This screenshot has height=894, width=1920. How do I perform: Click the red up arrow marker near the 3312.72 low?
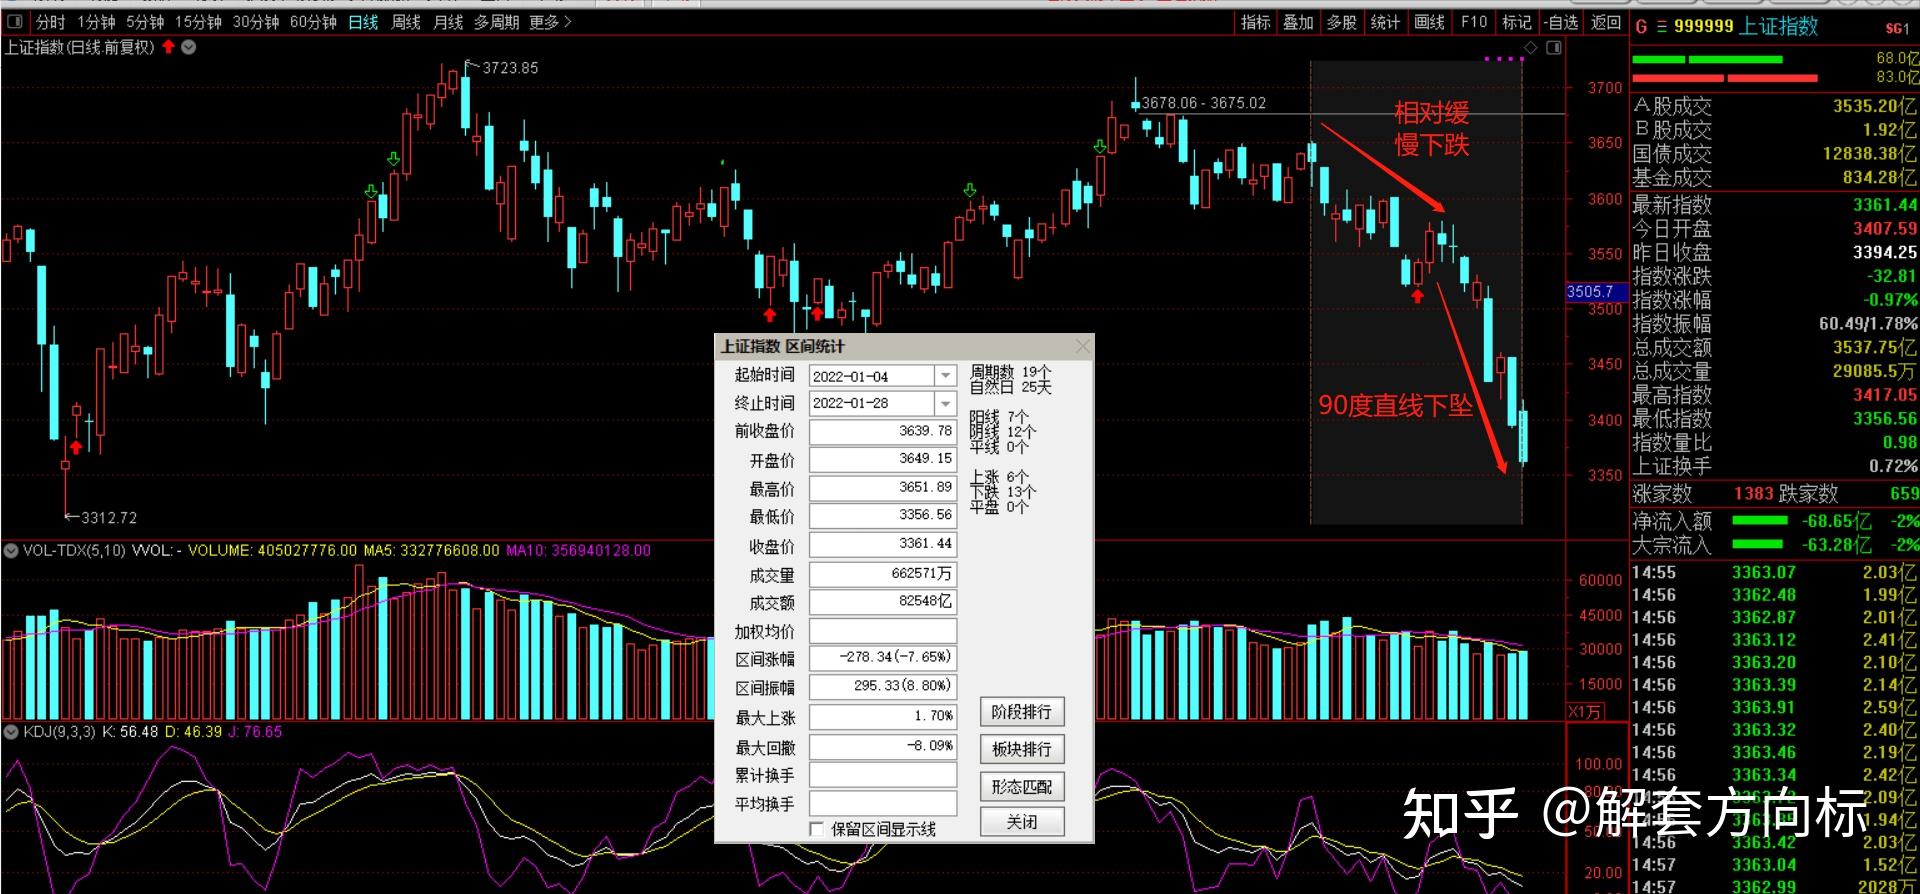point(76,446)
